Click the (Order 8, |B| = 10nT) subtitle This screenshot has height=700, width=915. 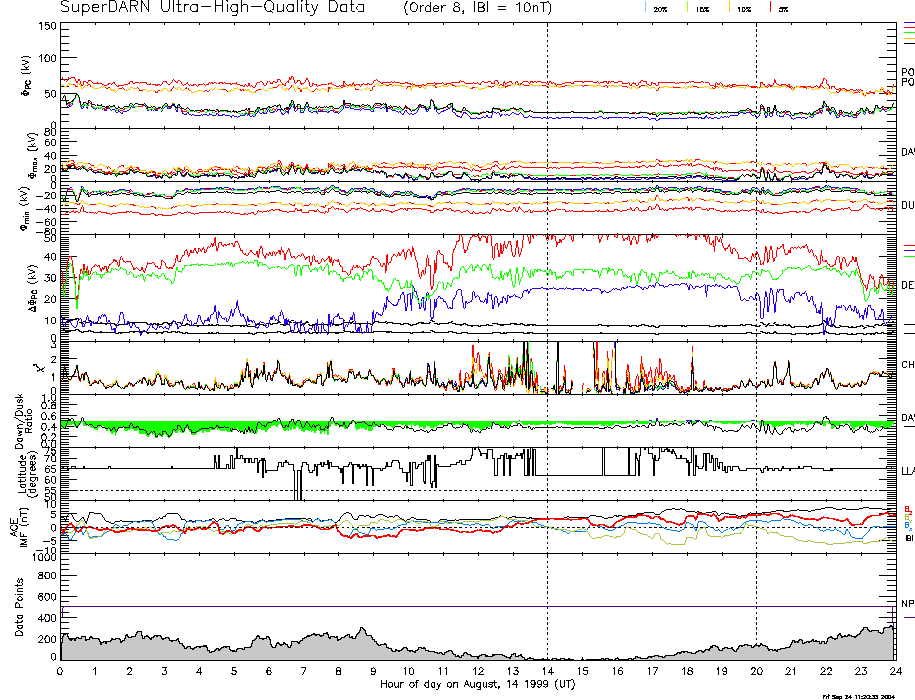pyautogui.click(x=490, y=8)
